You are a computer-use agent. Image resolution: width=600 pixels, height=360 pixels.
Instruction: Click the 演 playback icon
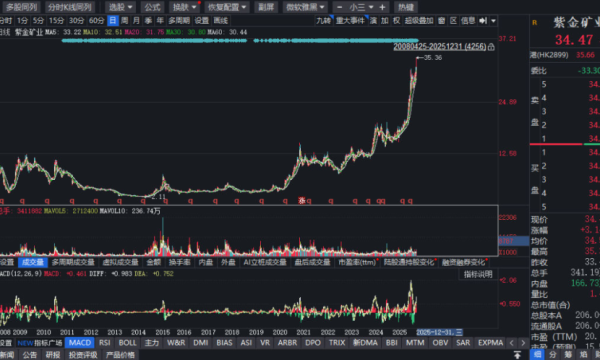373,20
